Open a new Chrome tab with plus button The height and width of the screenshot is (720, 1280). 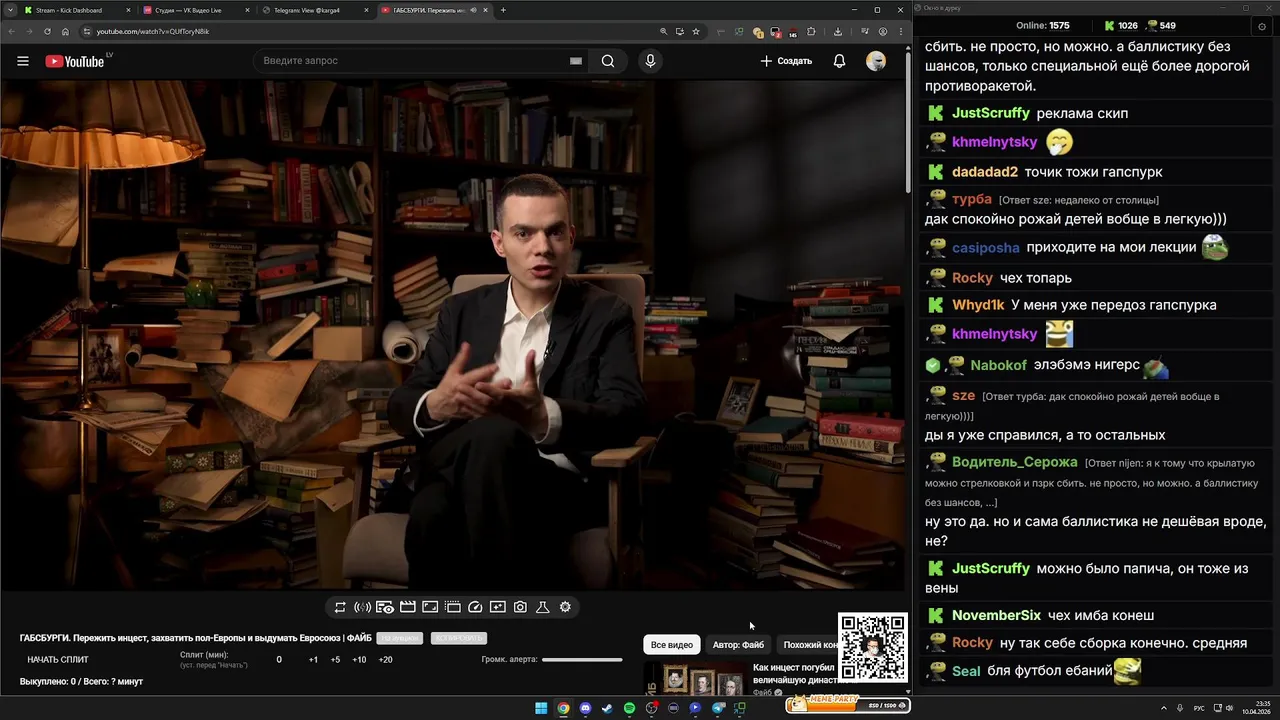click(x=503, y=10)
